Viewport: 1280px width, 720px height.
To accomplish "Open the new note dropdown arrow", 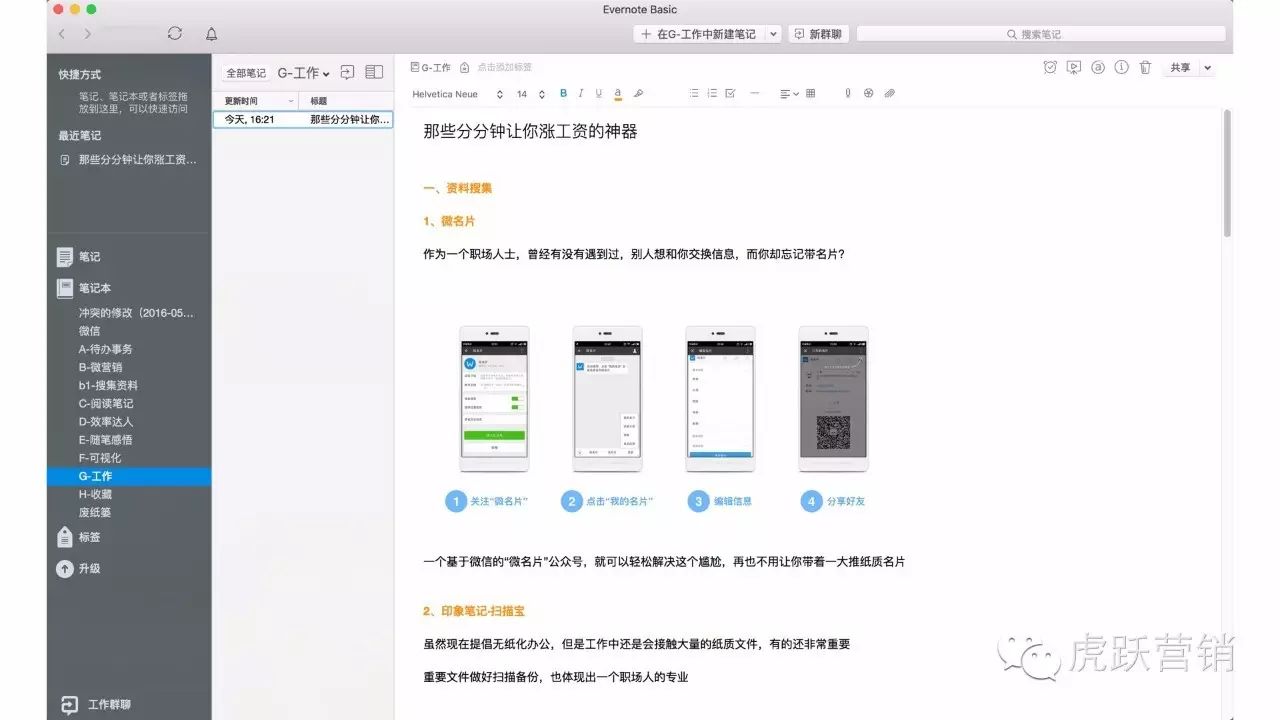I will (772, 34).
